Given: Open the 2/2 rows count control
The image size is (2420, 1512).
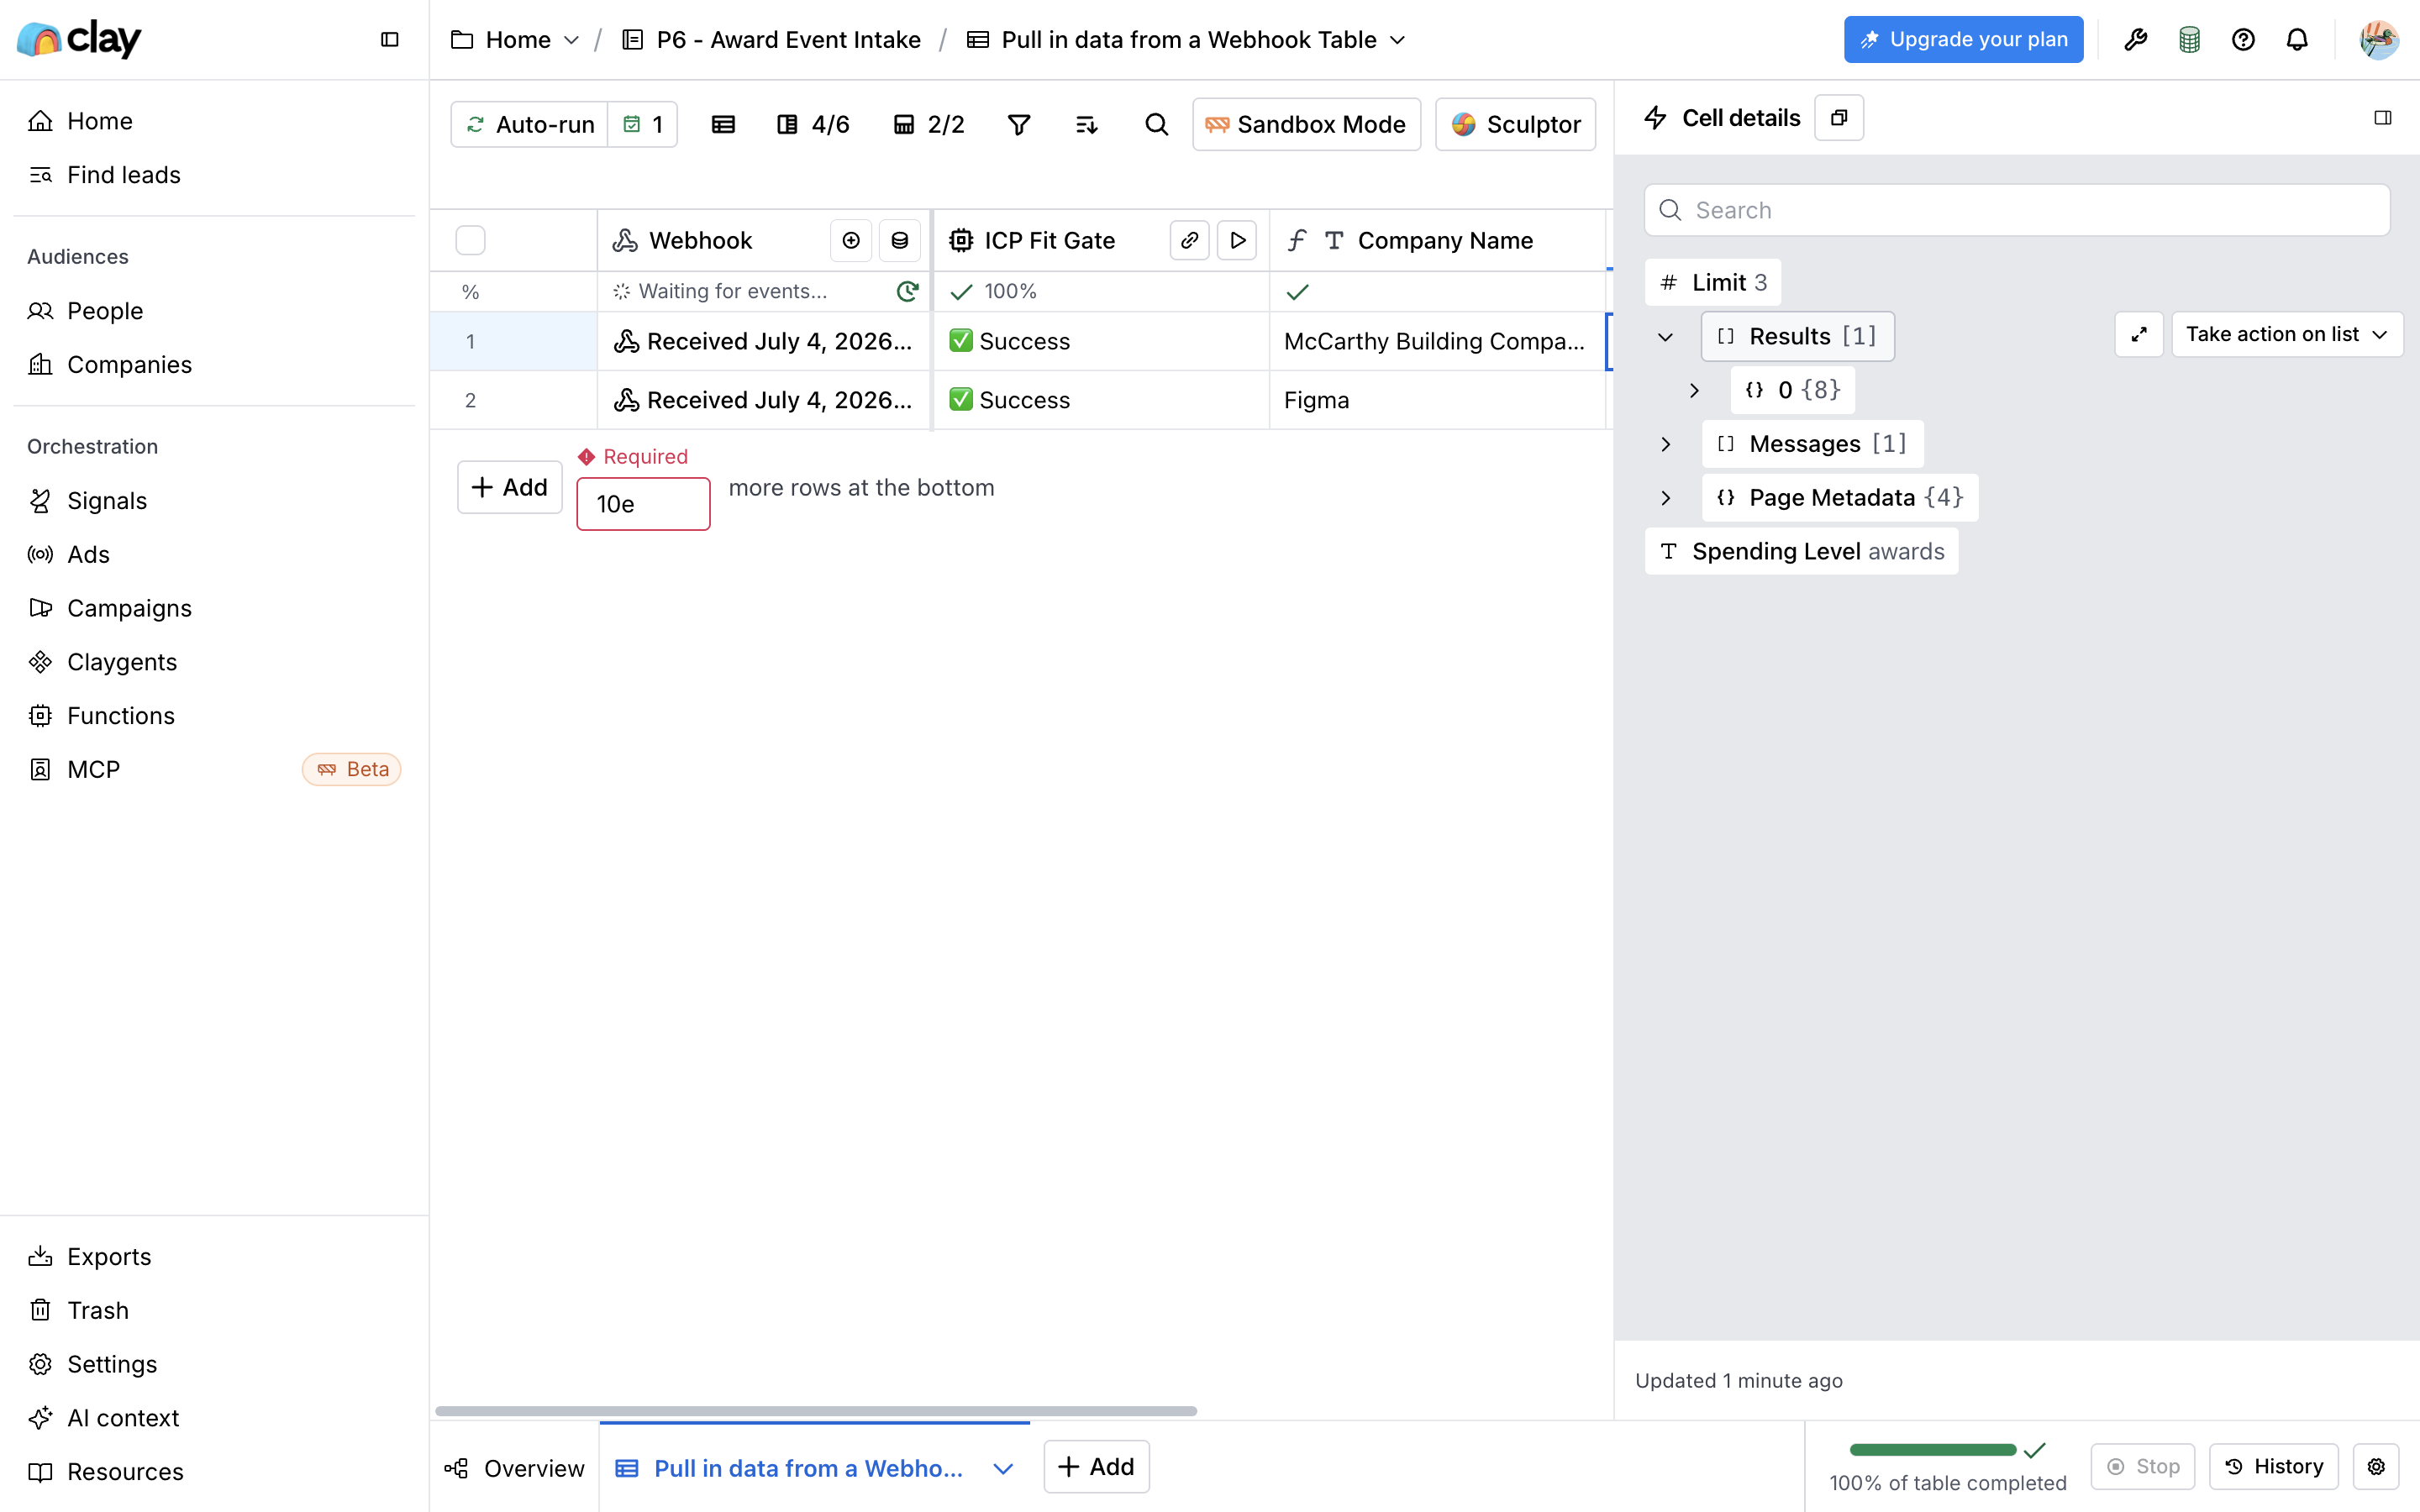Looking at the screenshot, I should pos(929,124).
